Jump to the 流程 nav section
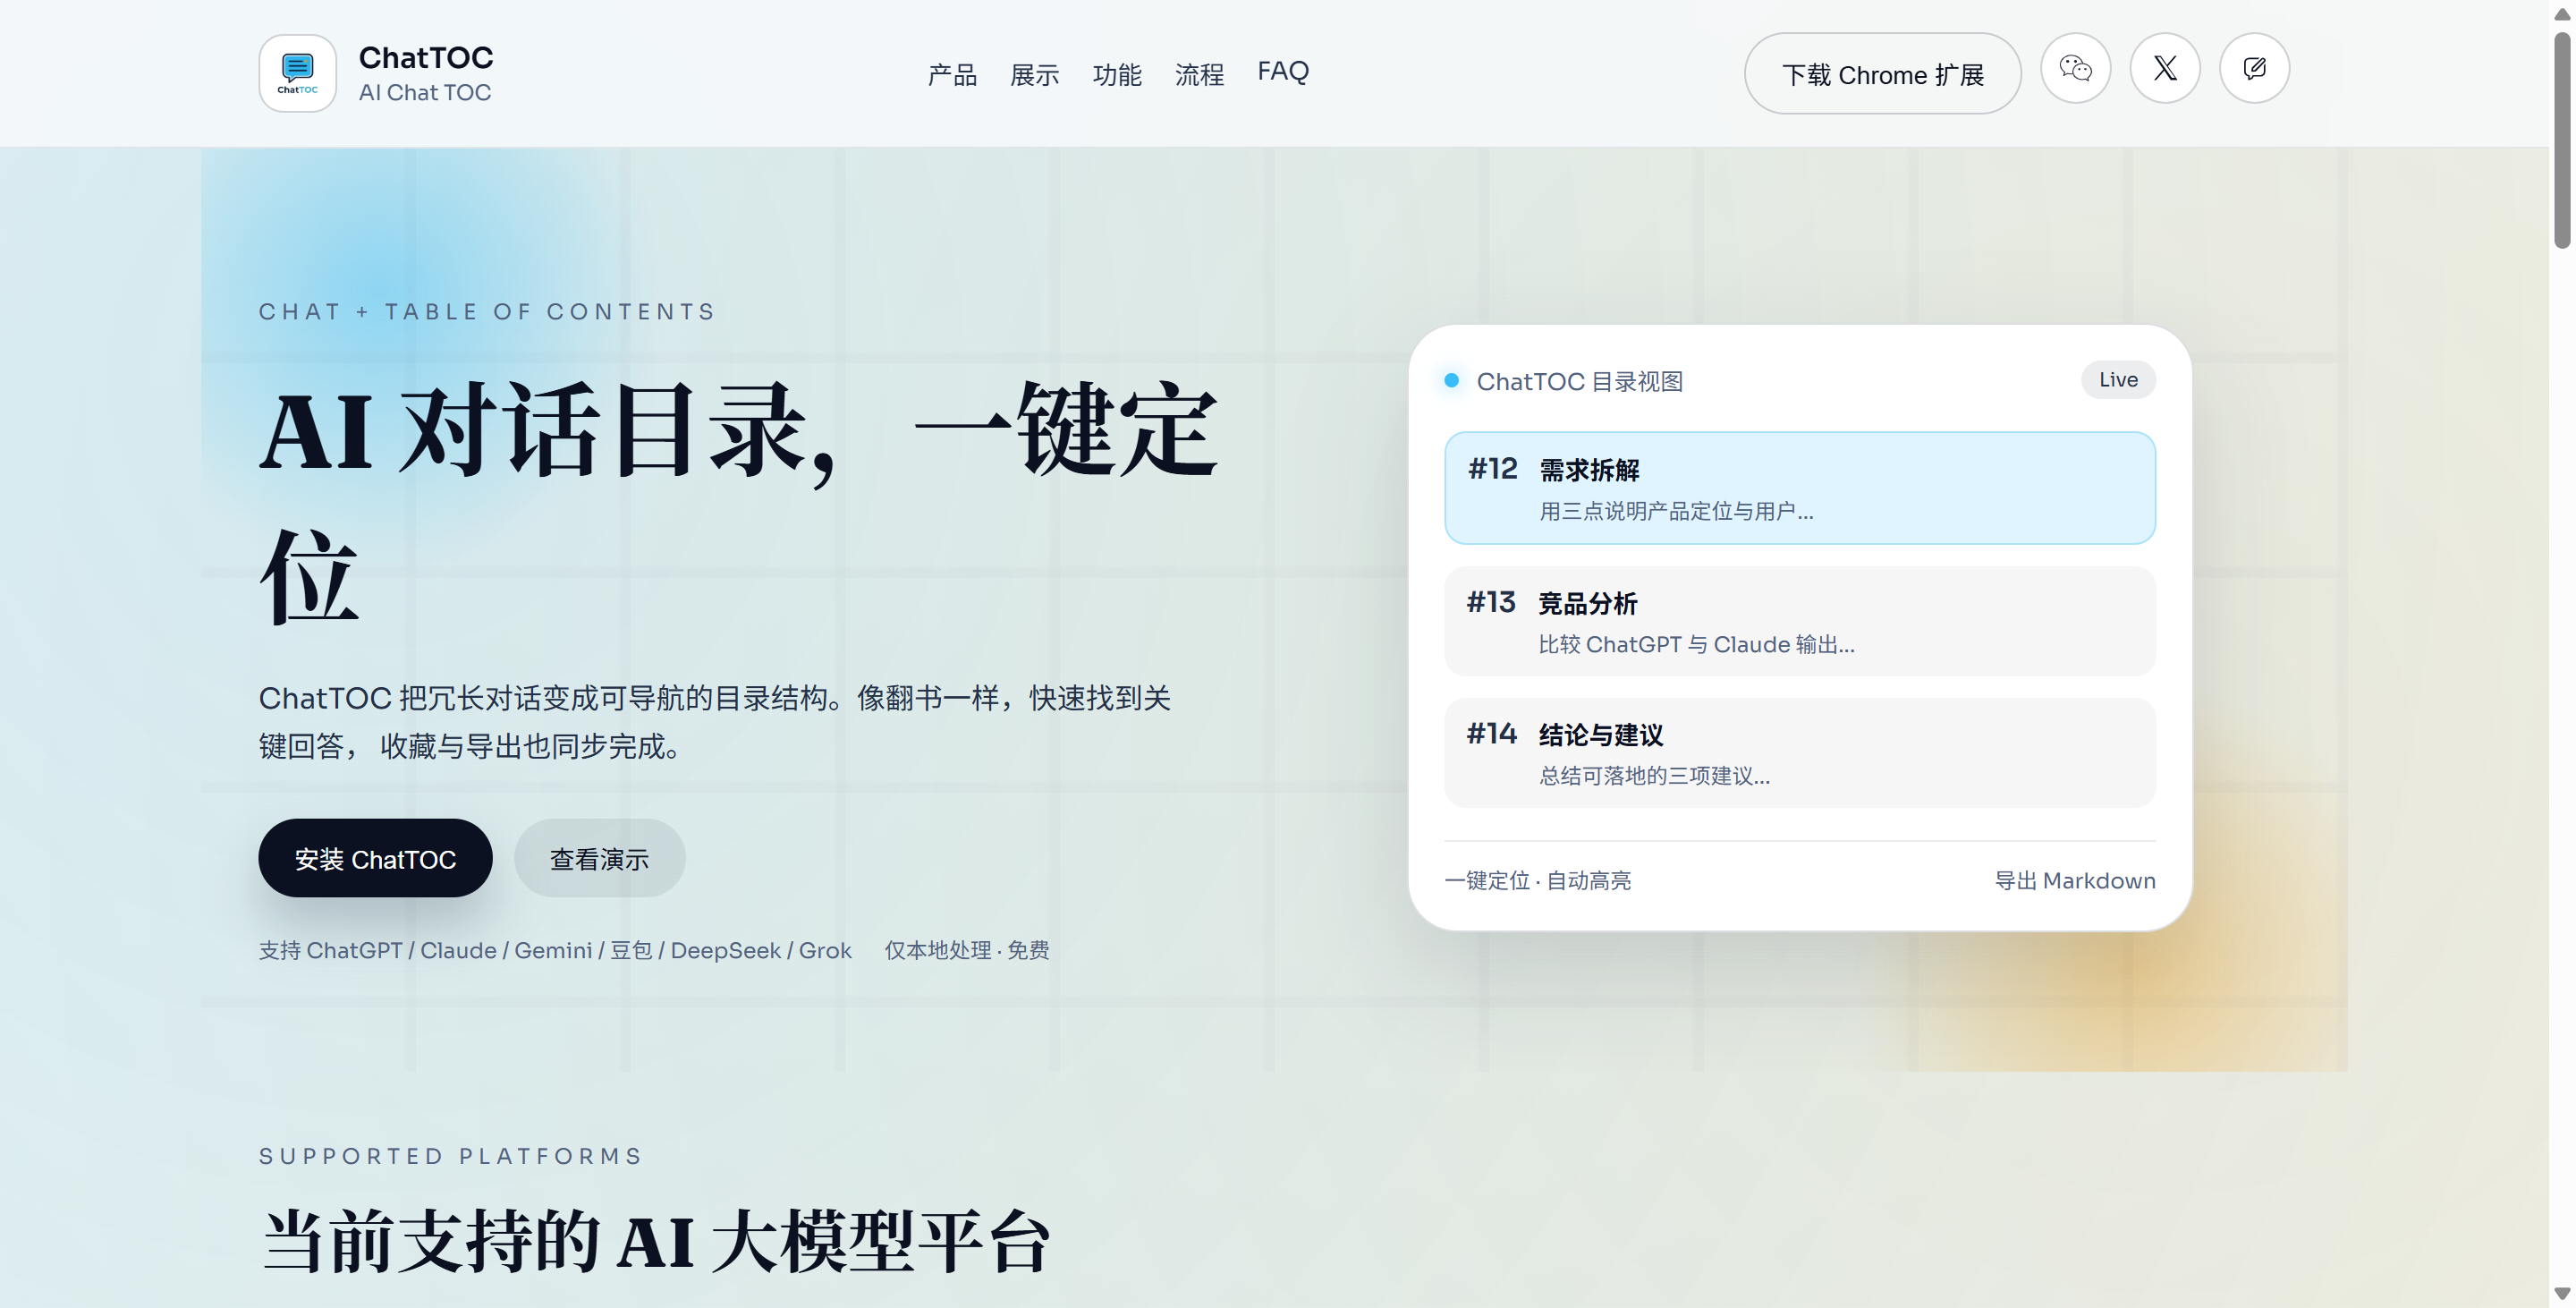Viewport: 2576px width, 1308px height. point(1199,75)
